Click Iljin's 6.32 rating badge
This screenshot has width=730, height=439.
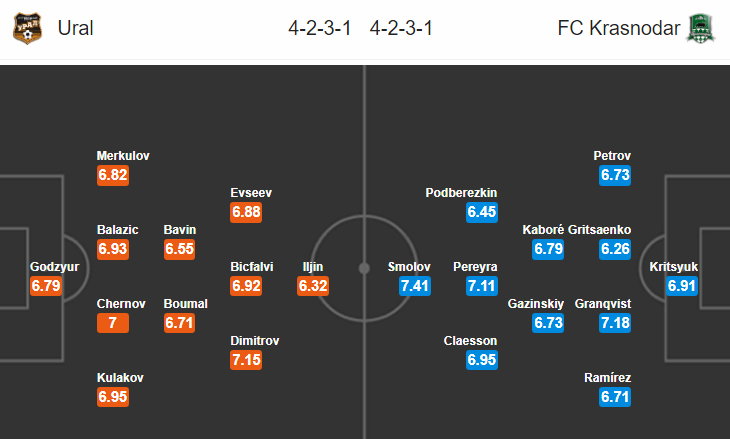click(313, 286)
